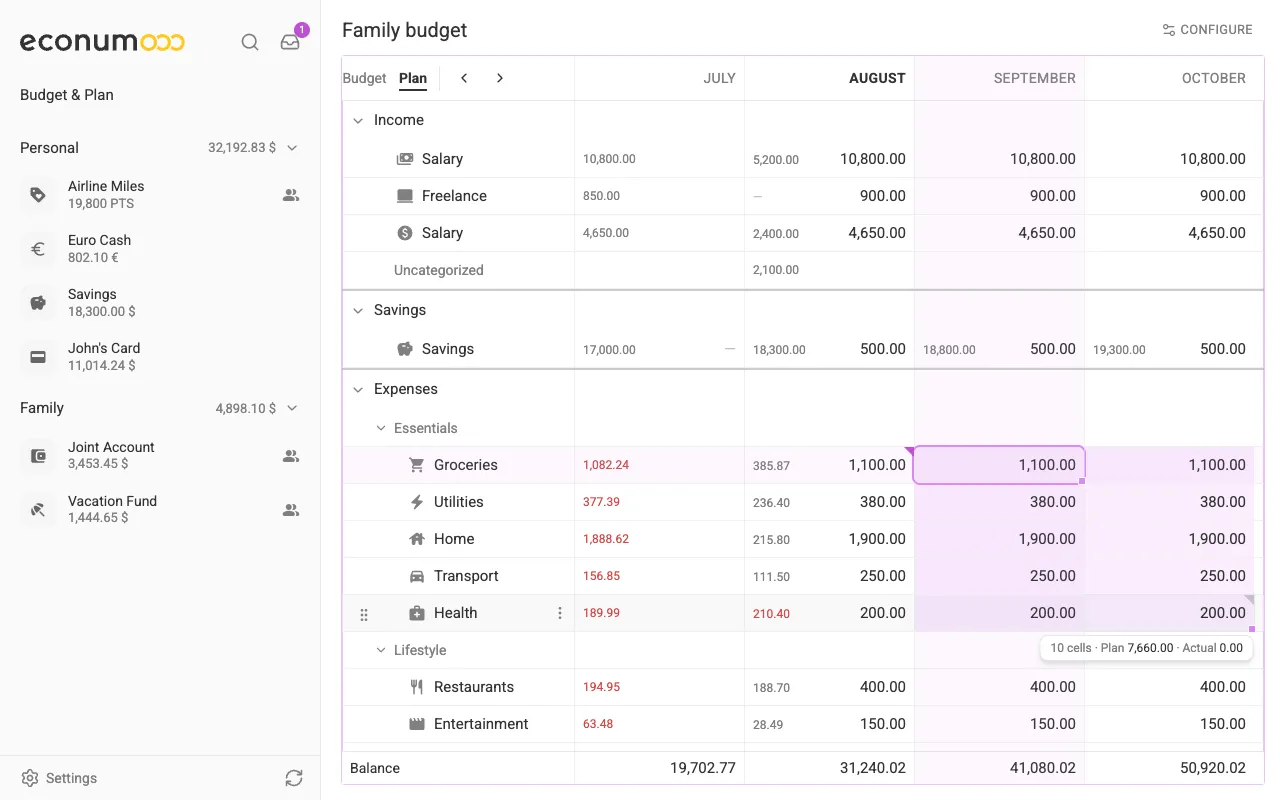Image resolution: width=1280 pixels, height=800 pixels.
Task: Click Uncategorized August actual 2,100.00
Action: (776, 270)
